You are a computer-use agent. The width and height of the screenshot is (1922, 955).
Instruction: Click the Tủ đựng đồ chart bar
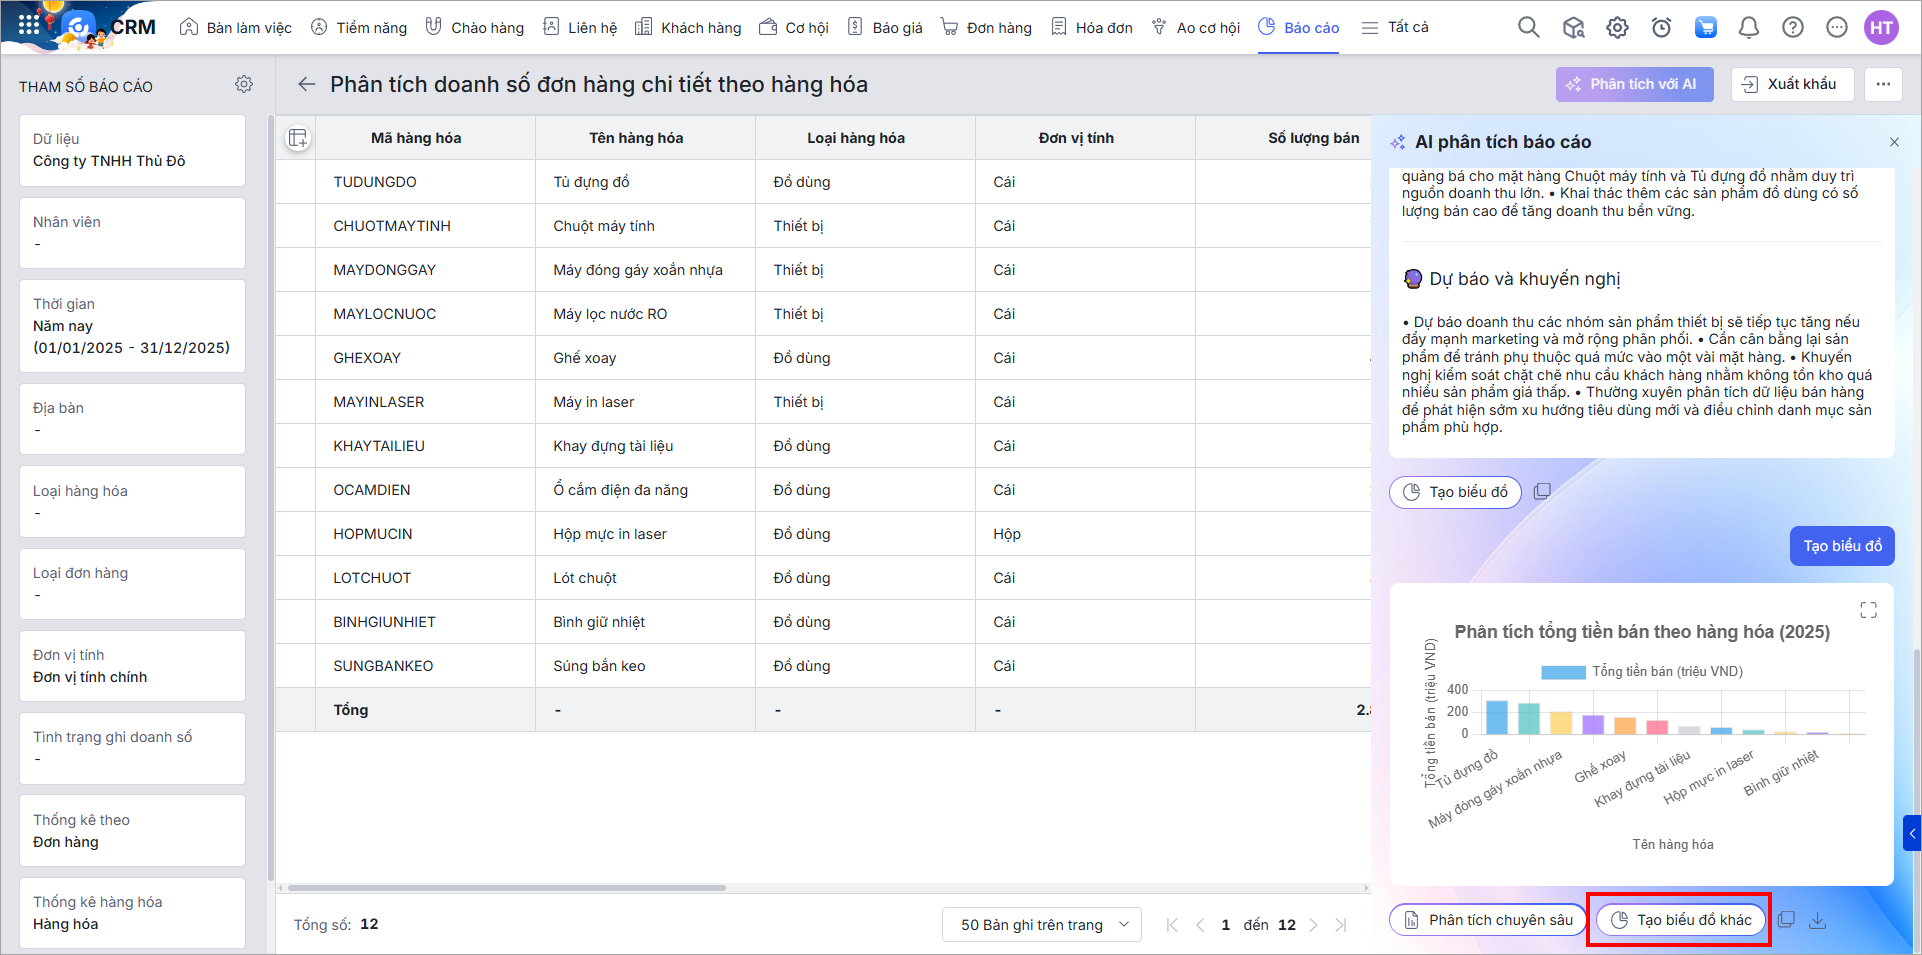1497,717
